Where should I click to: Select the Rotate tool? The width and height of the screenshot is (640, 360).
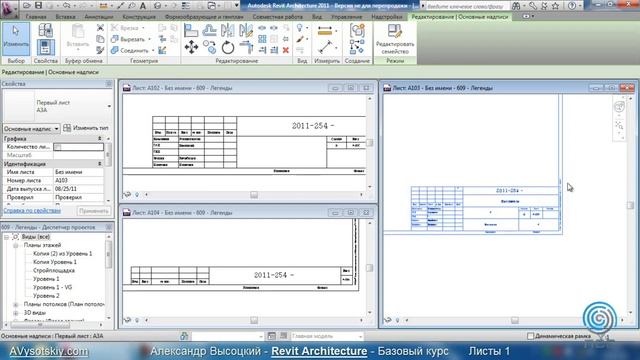pyautogui.click(x=228, y=48)
